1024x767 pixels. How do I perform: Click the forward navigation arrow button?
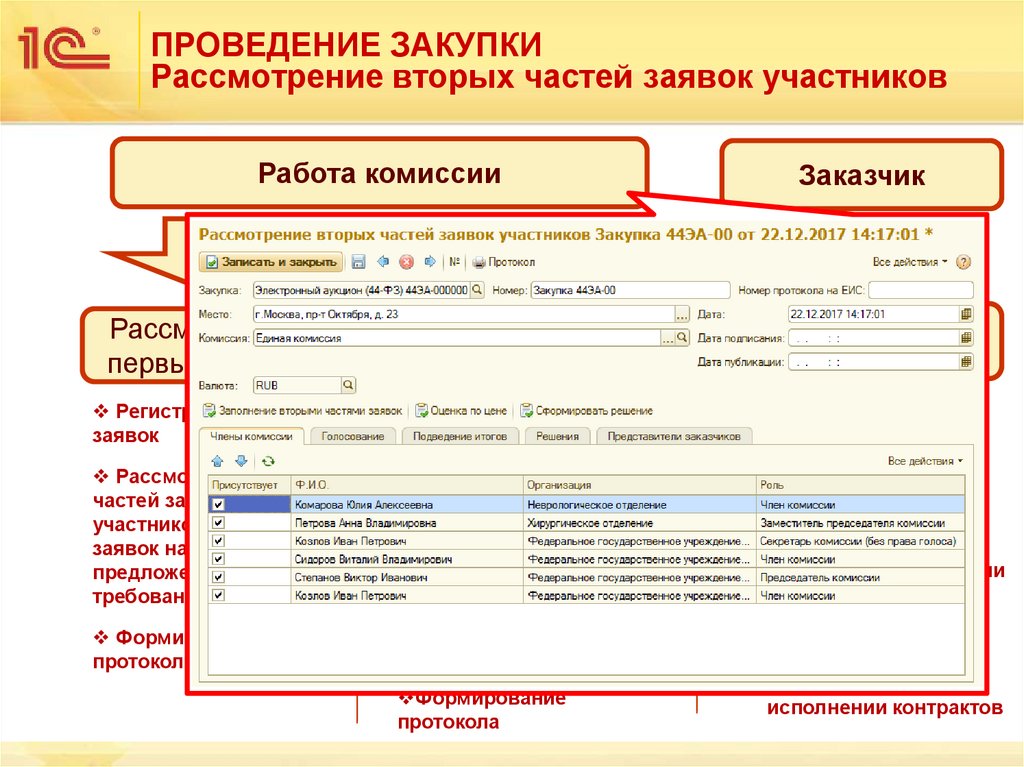(428, 261)
